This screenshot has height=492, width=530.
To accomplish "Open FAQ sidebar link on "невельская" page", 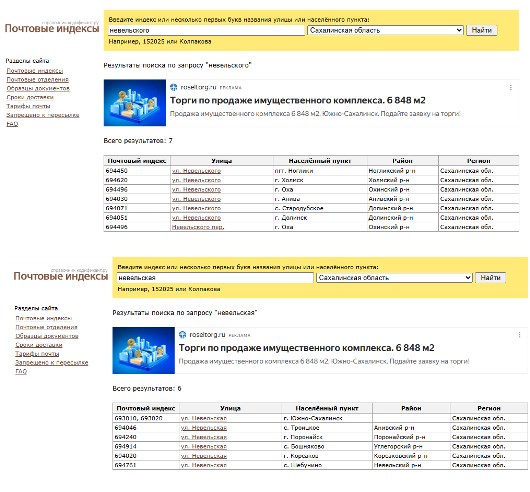I will pyautogui.click(x=21, y=371).
